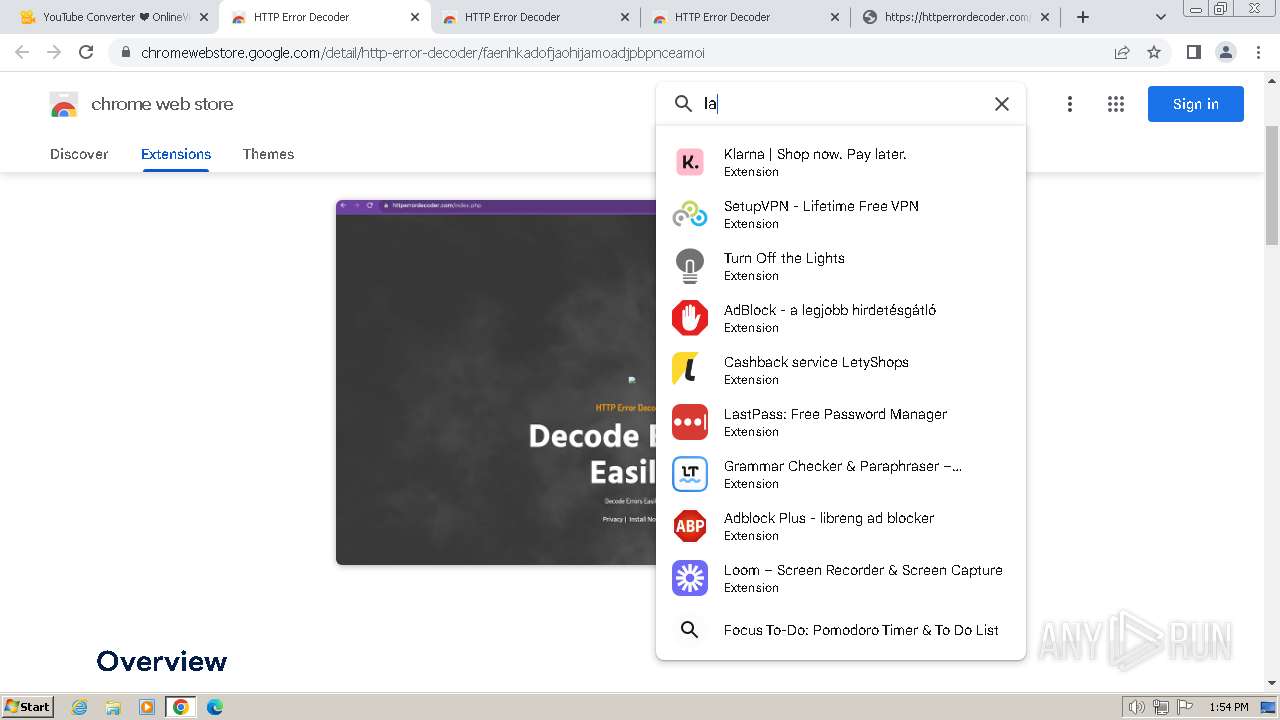Select Adblock Plus - libreng ad blocker text

[829, 518]
